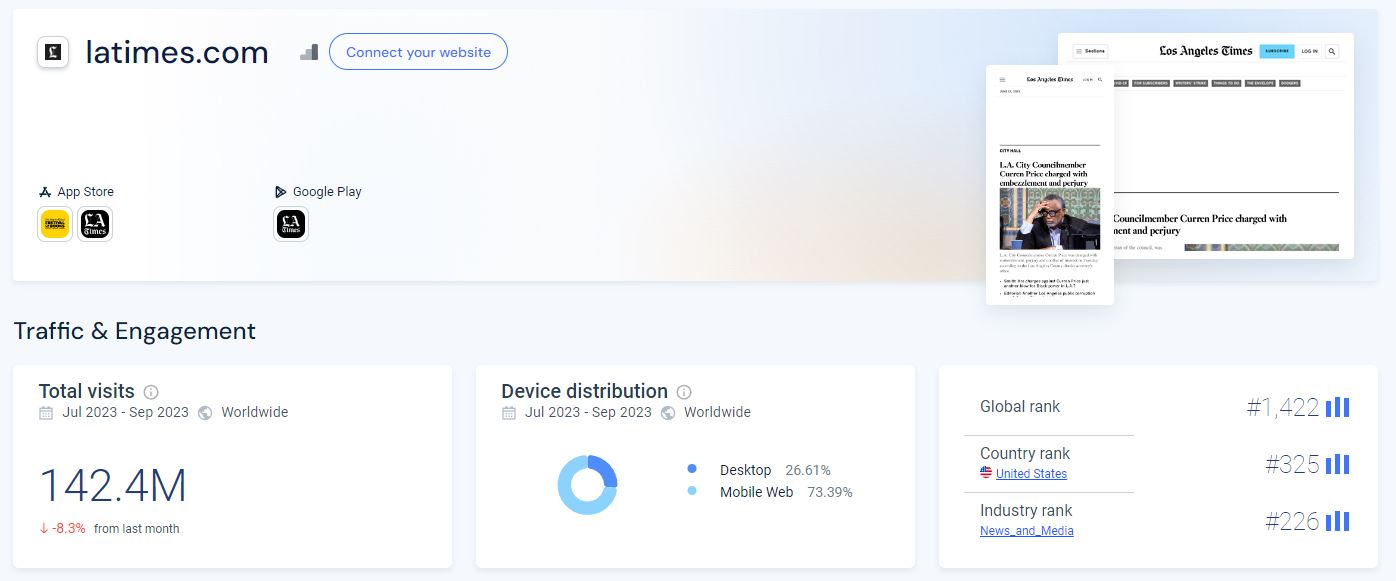Click Log In in the desktop preview
The height and width of the screenshot is (581, 1396).
pos(1310,51)
